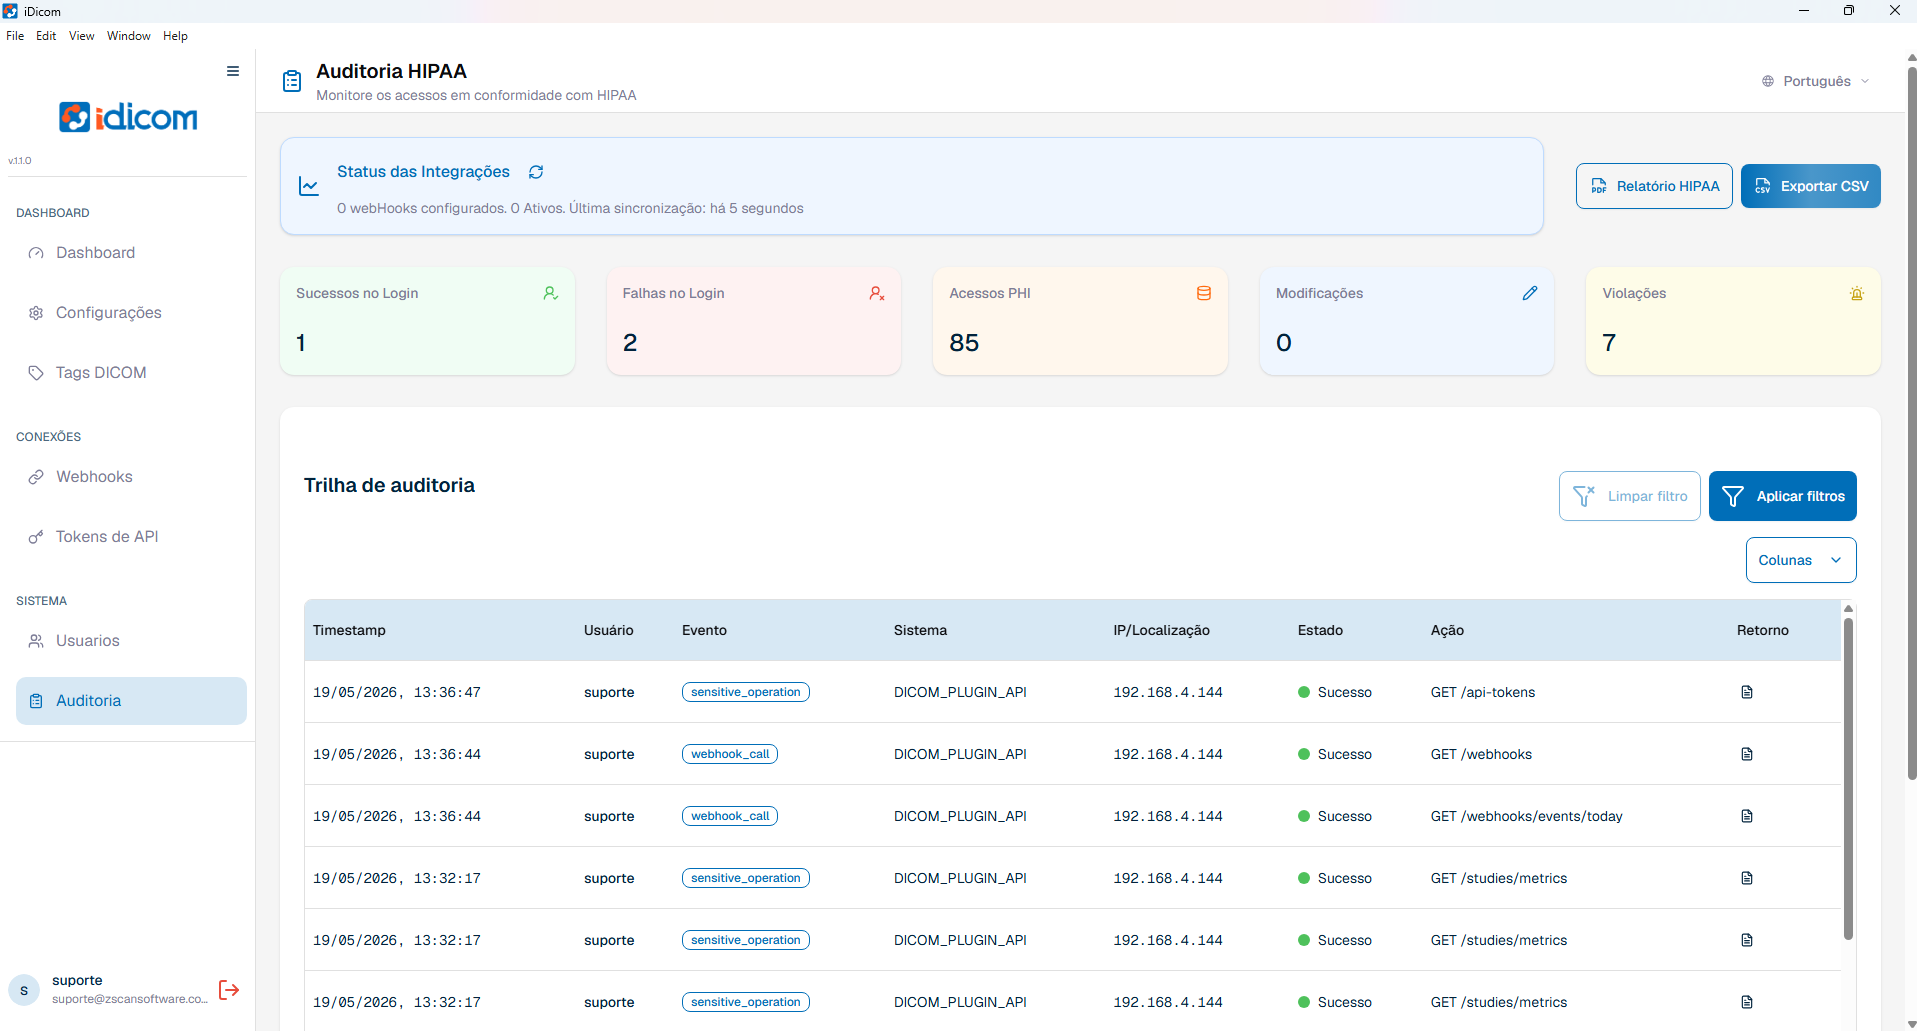Select the Falhas no Login card value 2
1917x1031 pixels.
click(630, 343)
